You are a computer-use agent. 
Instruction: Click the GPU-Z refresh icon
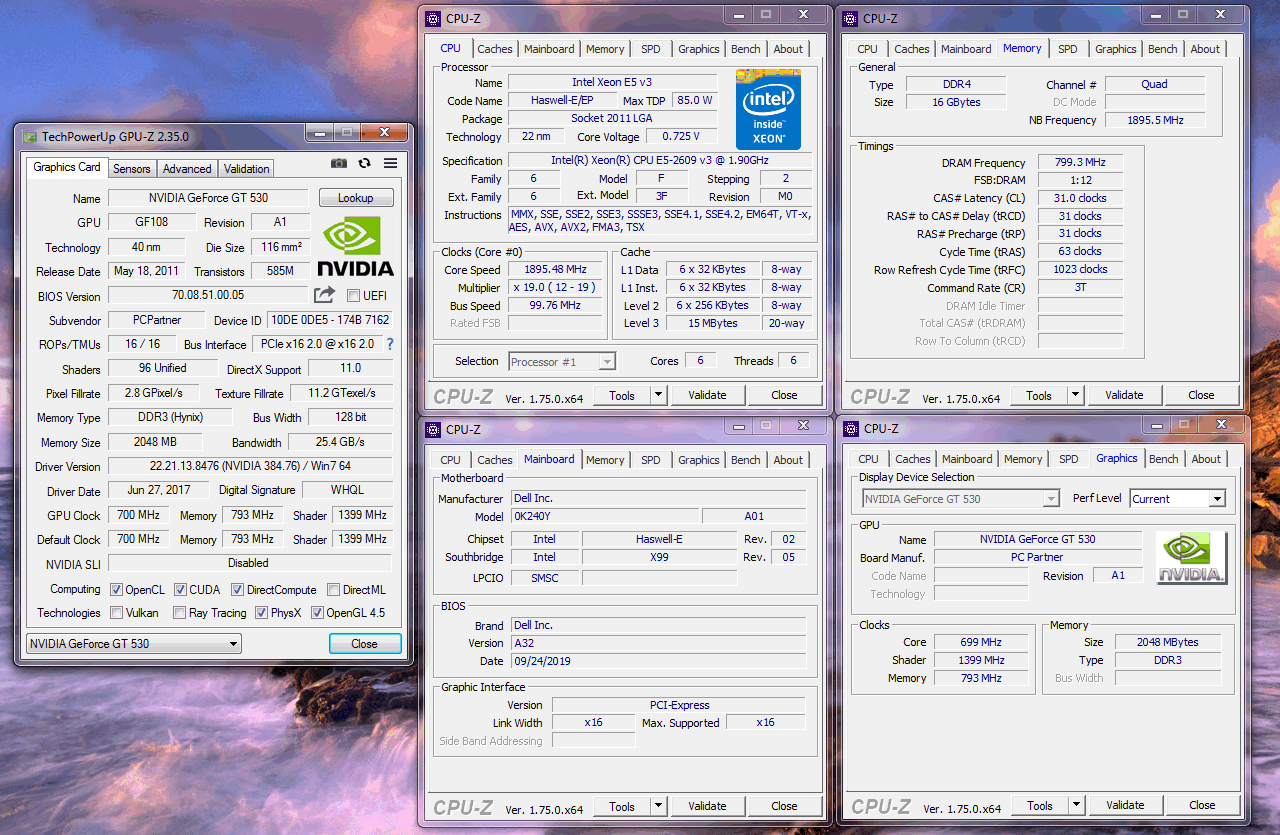coord(365,163)
